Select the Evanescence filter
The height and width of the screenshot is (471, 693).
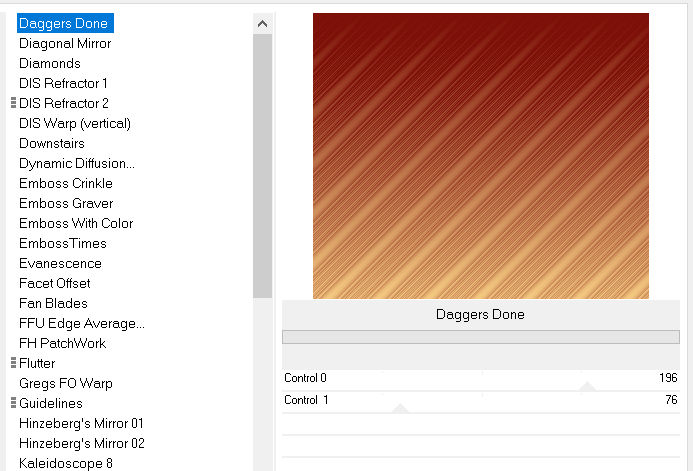(60, 263)
